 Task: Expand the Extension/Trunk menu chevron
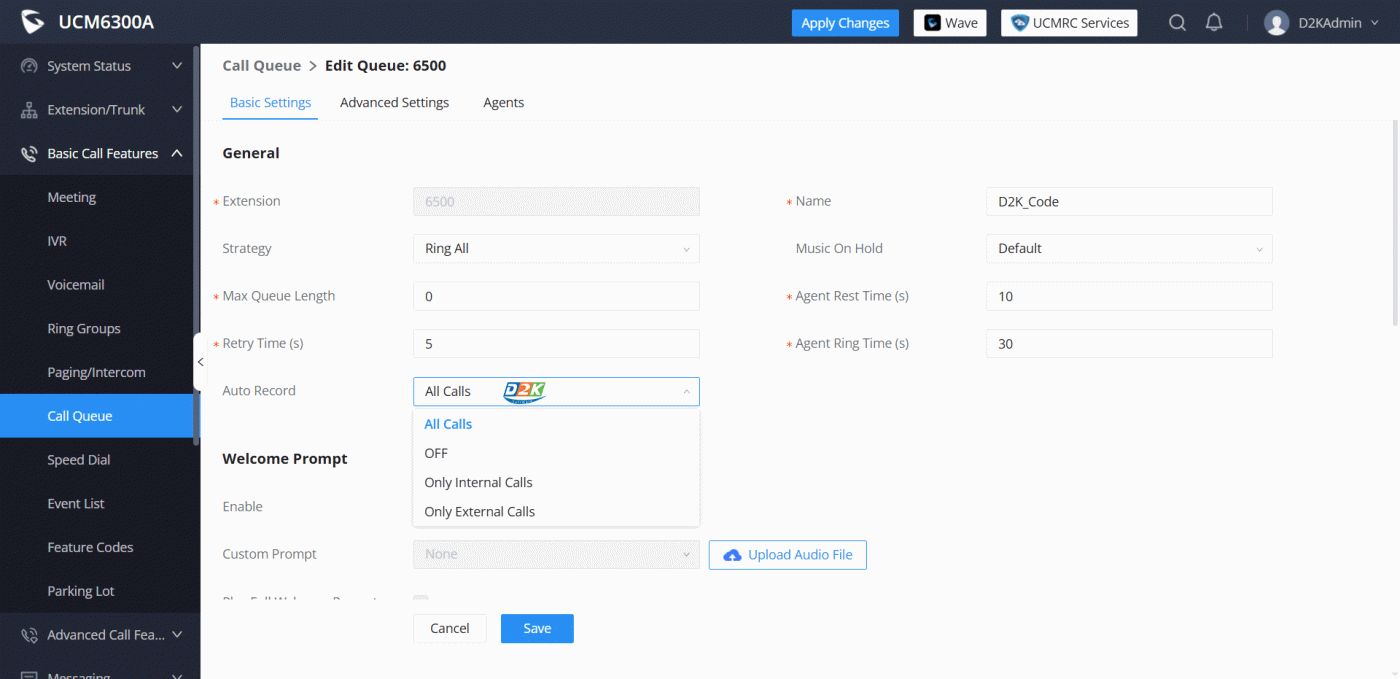click(177, 110)
